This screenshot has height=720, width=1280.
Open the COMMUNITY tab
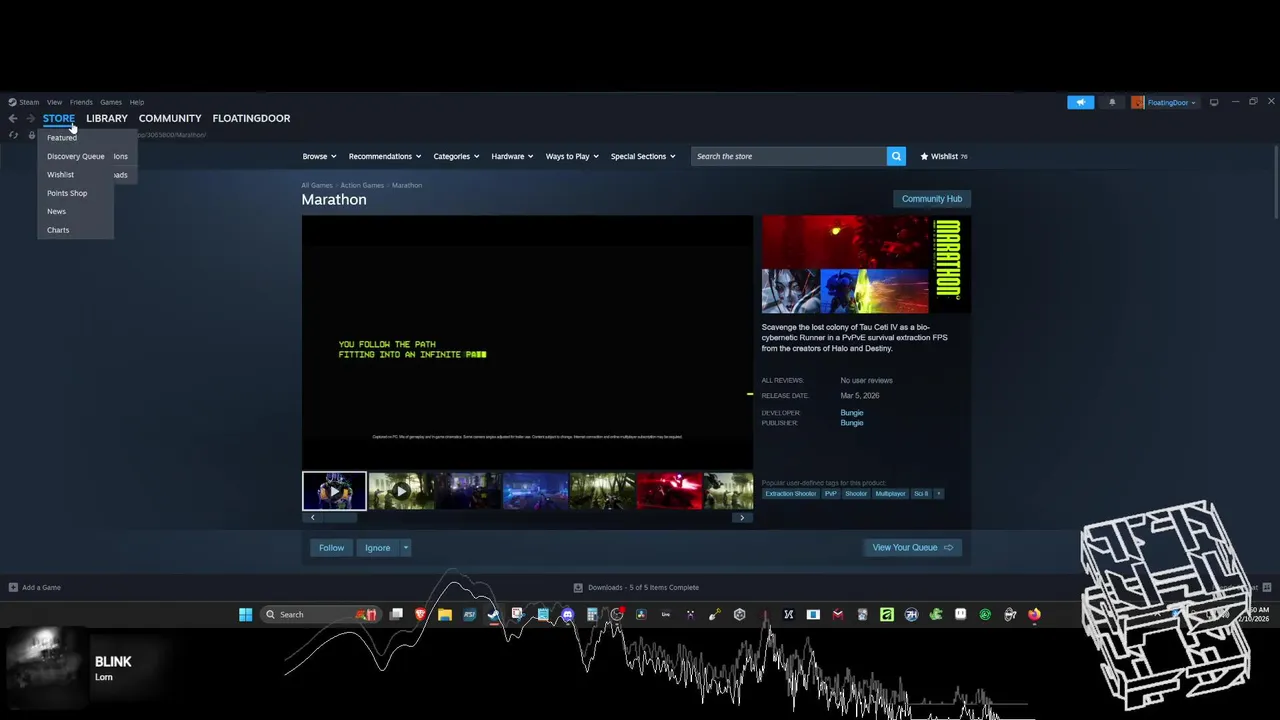tap(170, 118)
